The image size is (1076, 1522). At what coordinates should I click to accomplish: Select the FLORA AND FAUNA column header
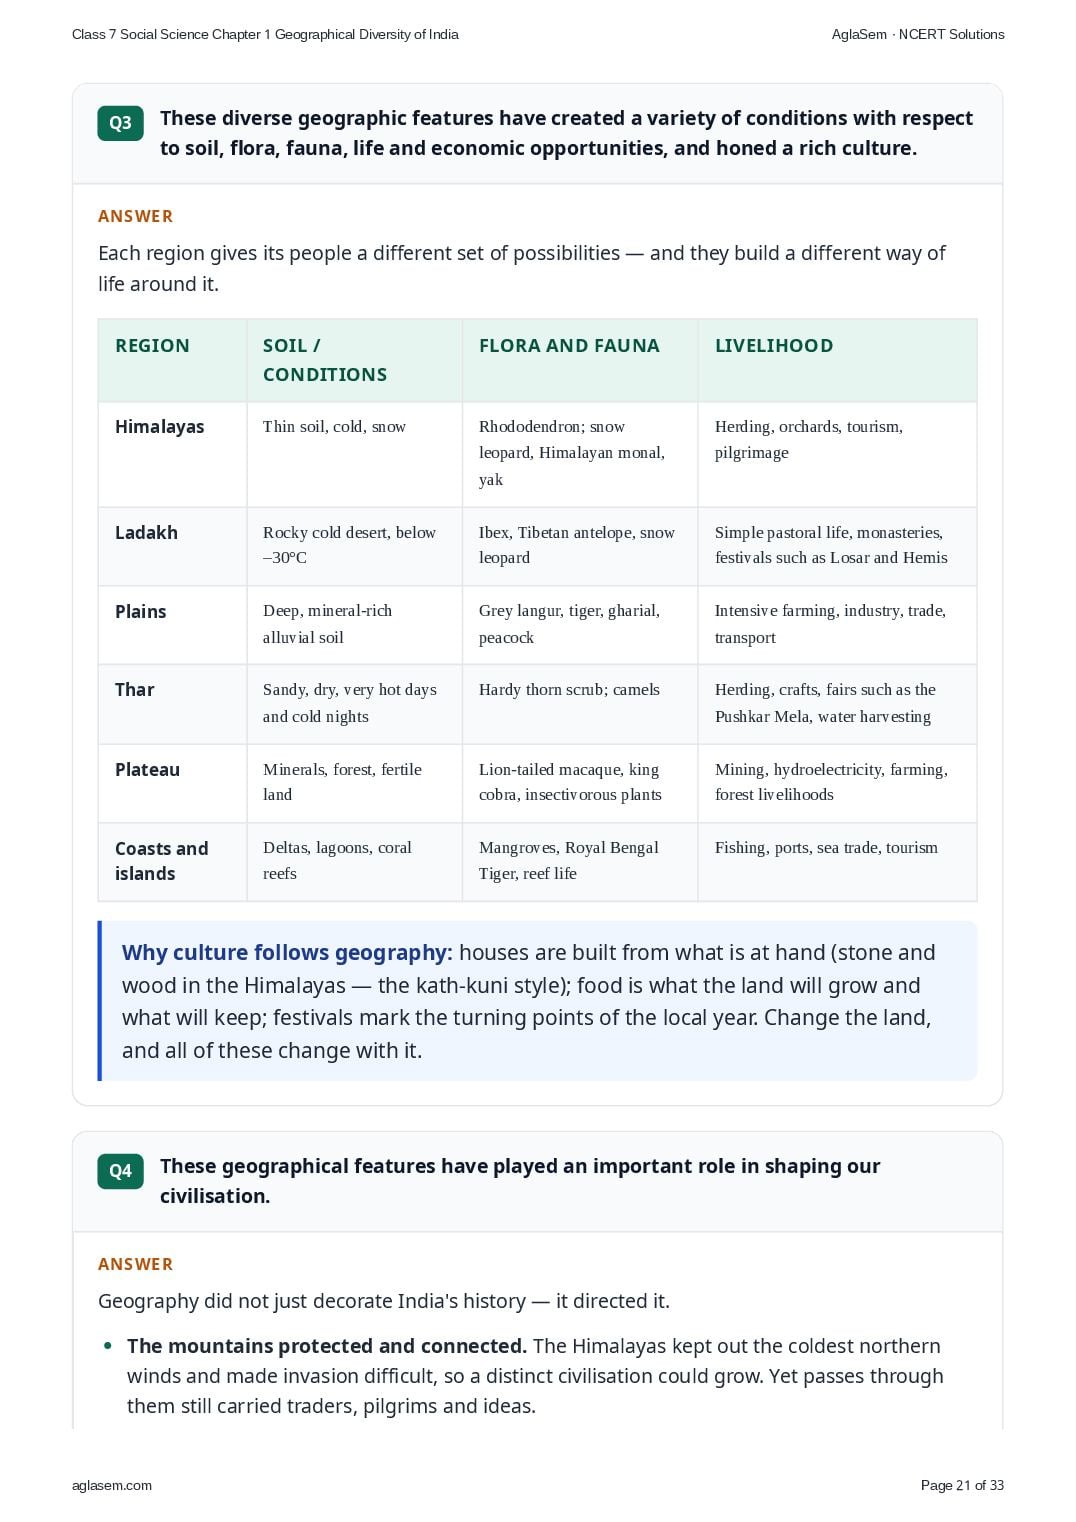click(569, 346)
